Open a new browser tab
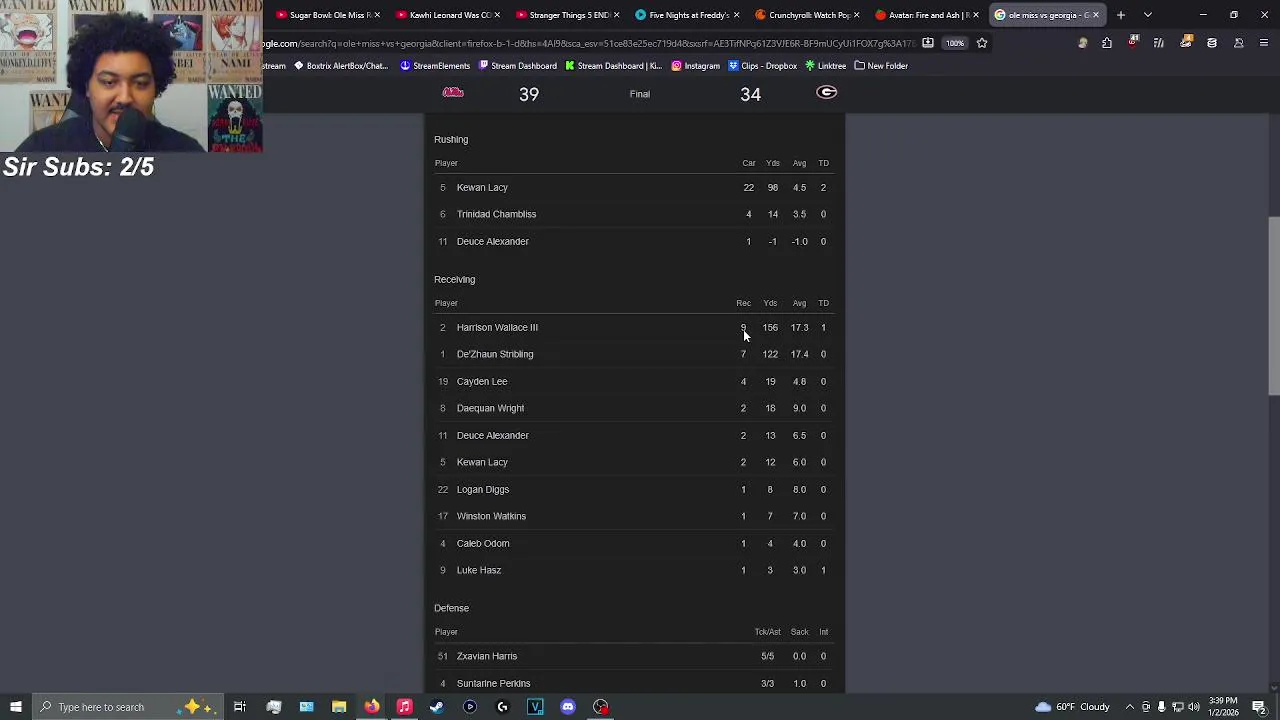Screen dimensions: 1280x720 pyautogui.click(x=1121, y=15)
